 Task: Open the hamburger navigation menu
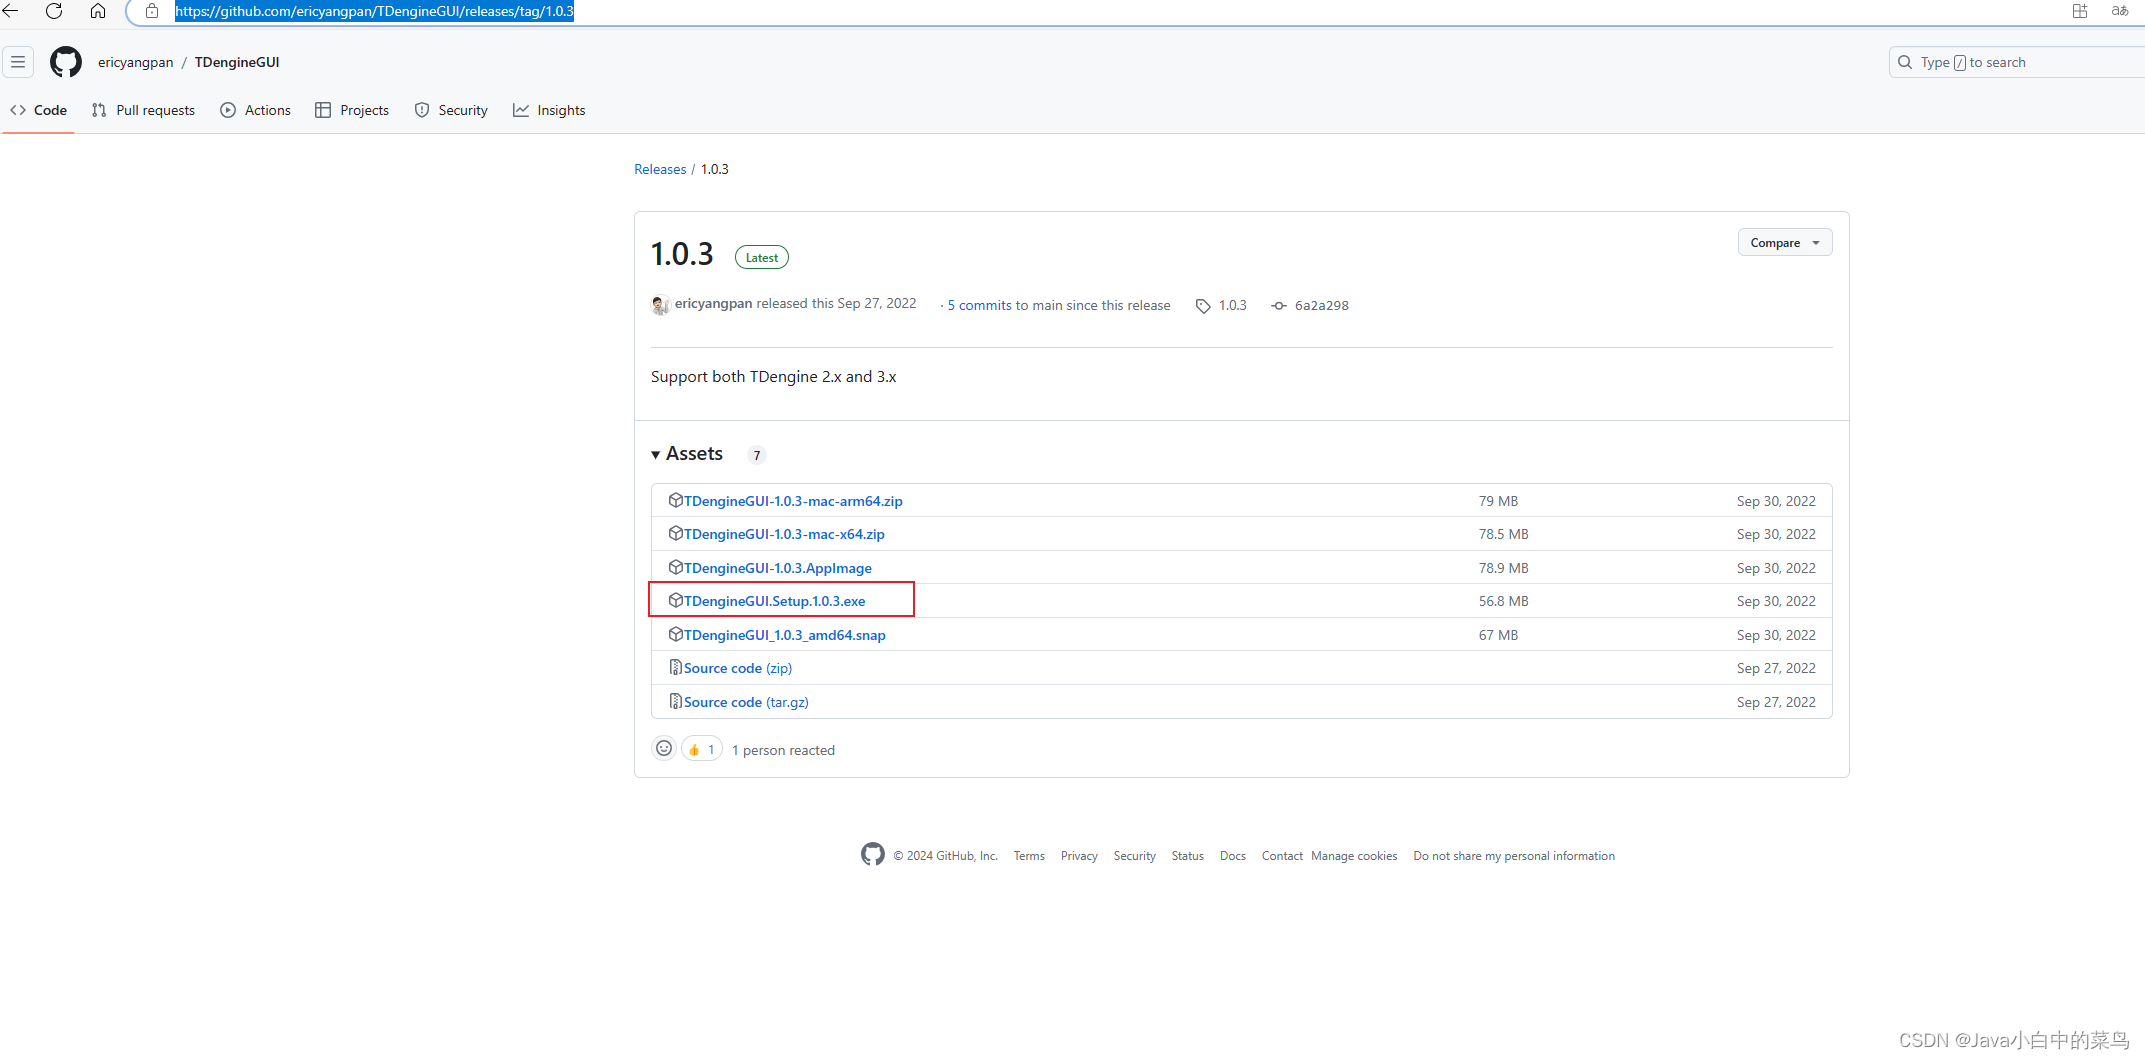tap(18, 61)
